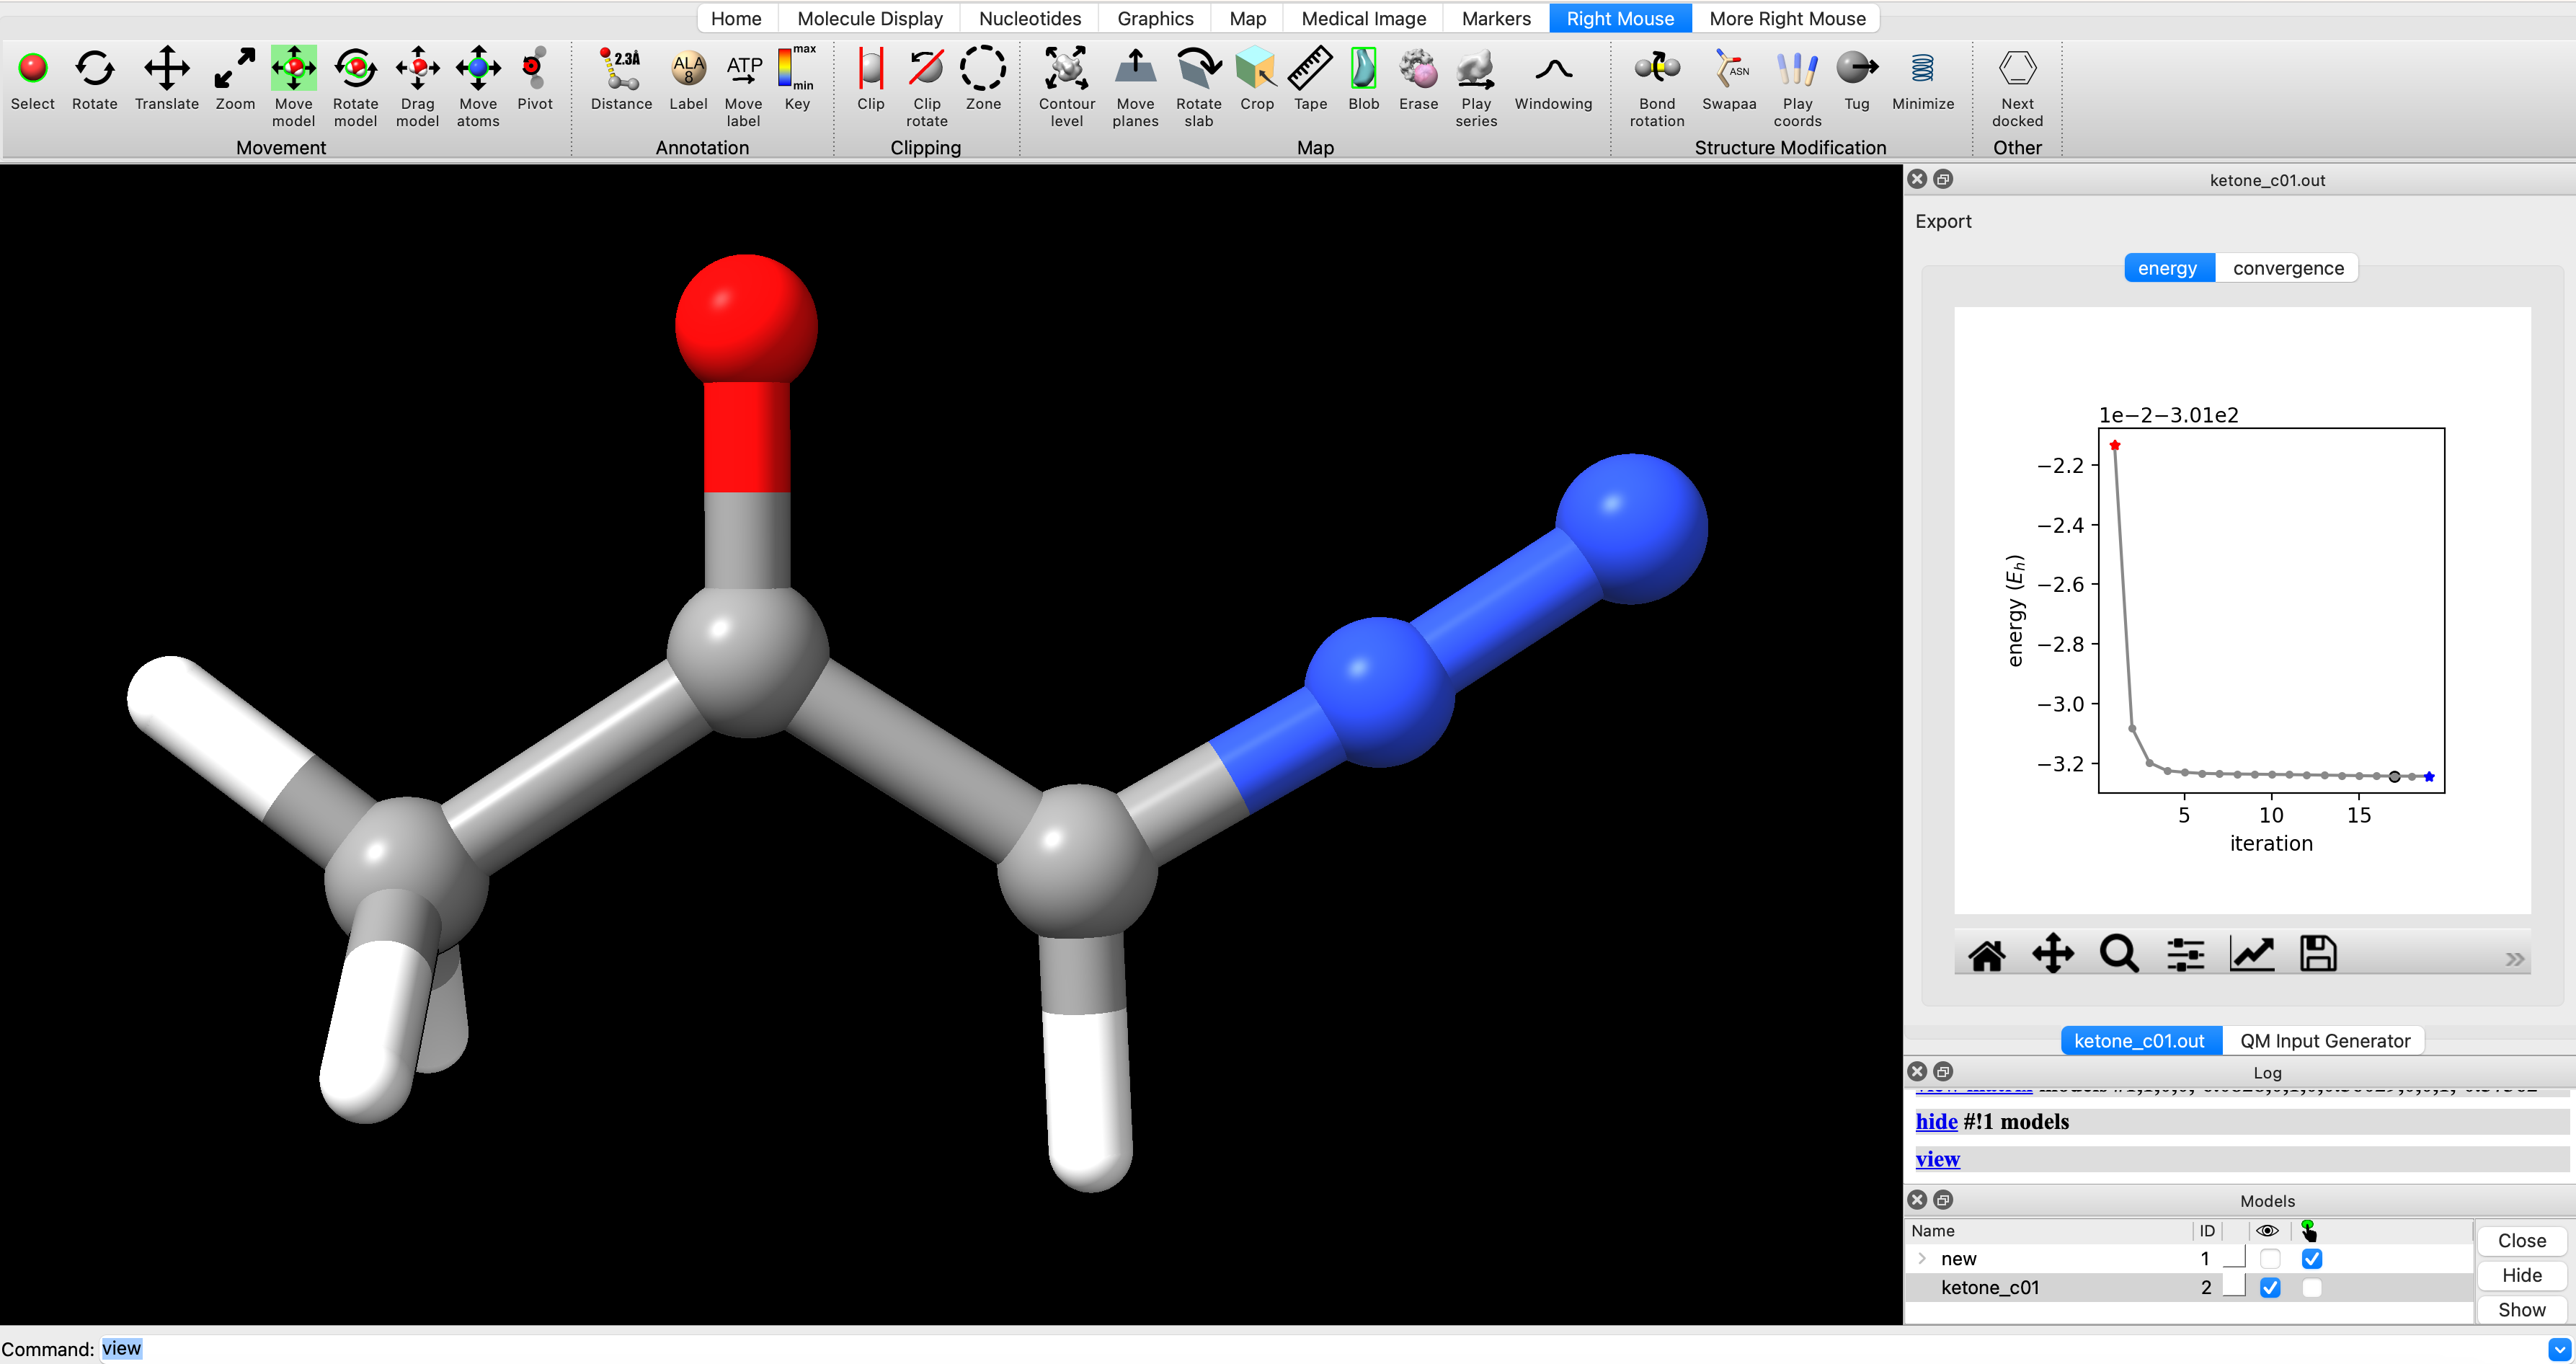Activate the plot zoom magnifier
2576x1364 pixels.
pyautogui.click(x=2119, y=954)
